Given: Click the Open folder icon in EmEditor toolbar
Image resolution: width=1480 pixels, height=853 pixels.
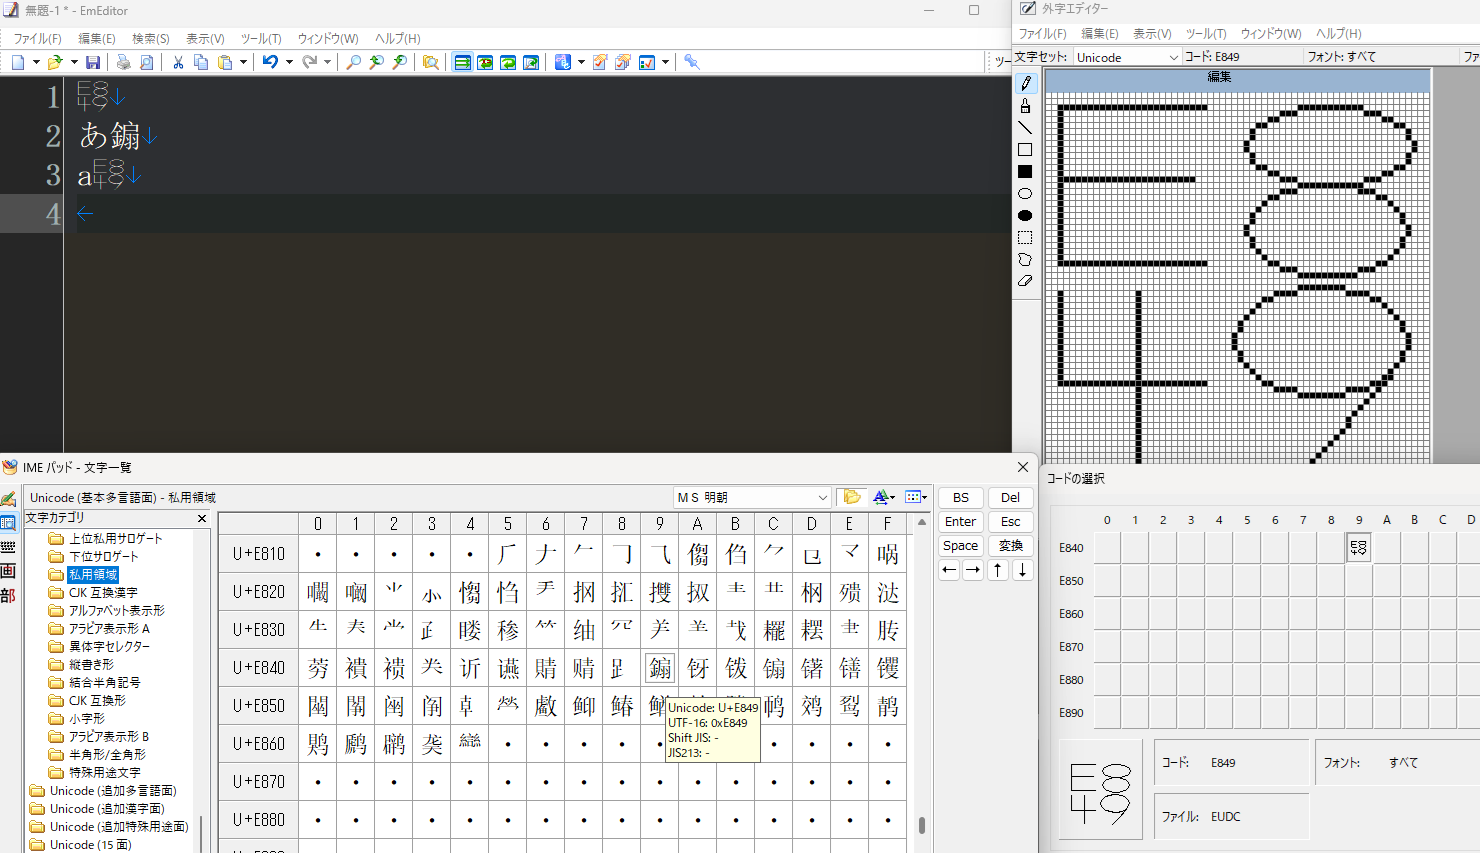Looking at the screenshot, I should [x=55, y=62].
